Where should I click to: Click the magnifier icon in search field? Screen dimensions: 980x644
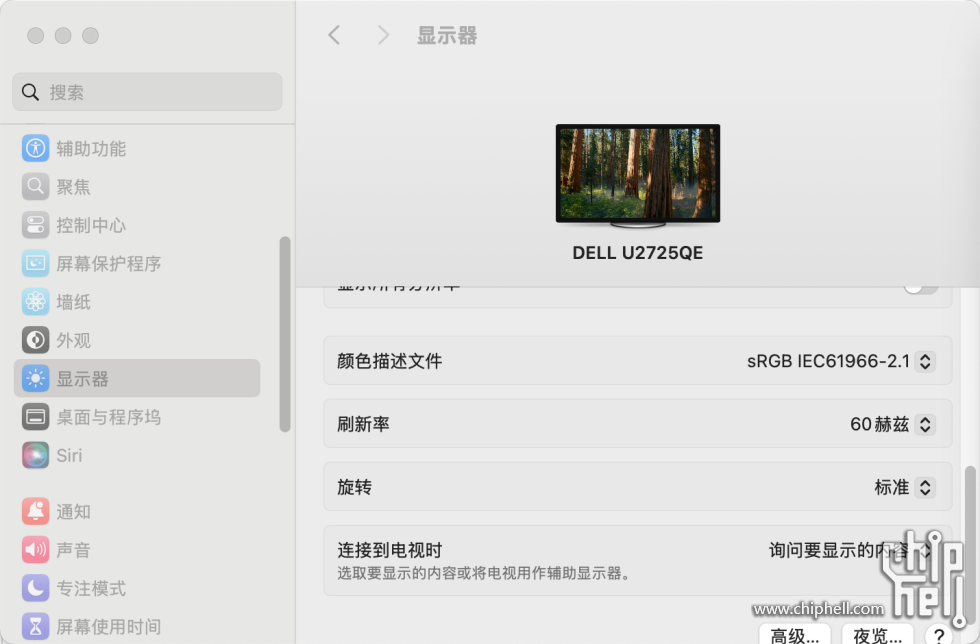[x=31, y=92]
